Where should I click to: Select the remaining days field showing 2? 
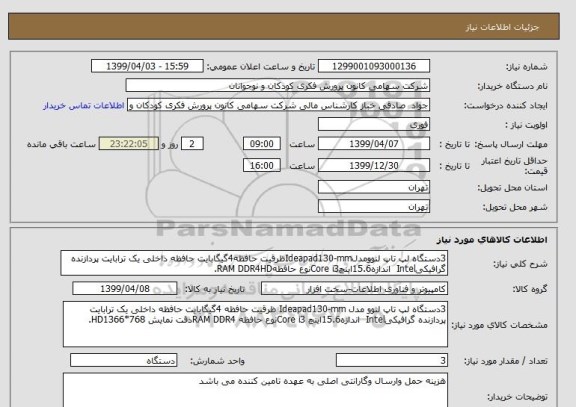coord(192,144)
